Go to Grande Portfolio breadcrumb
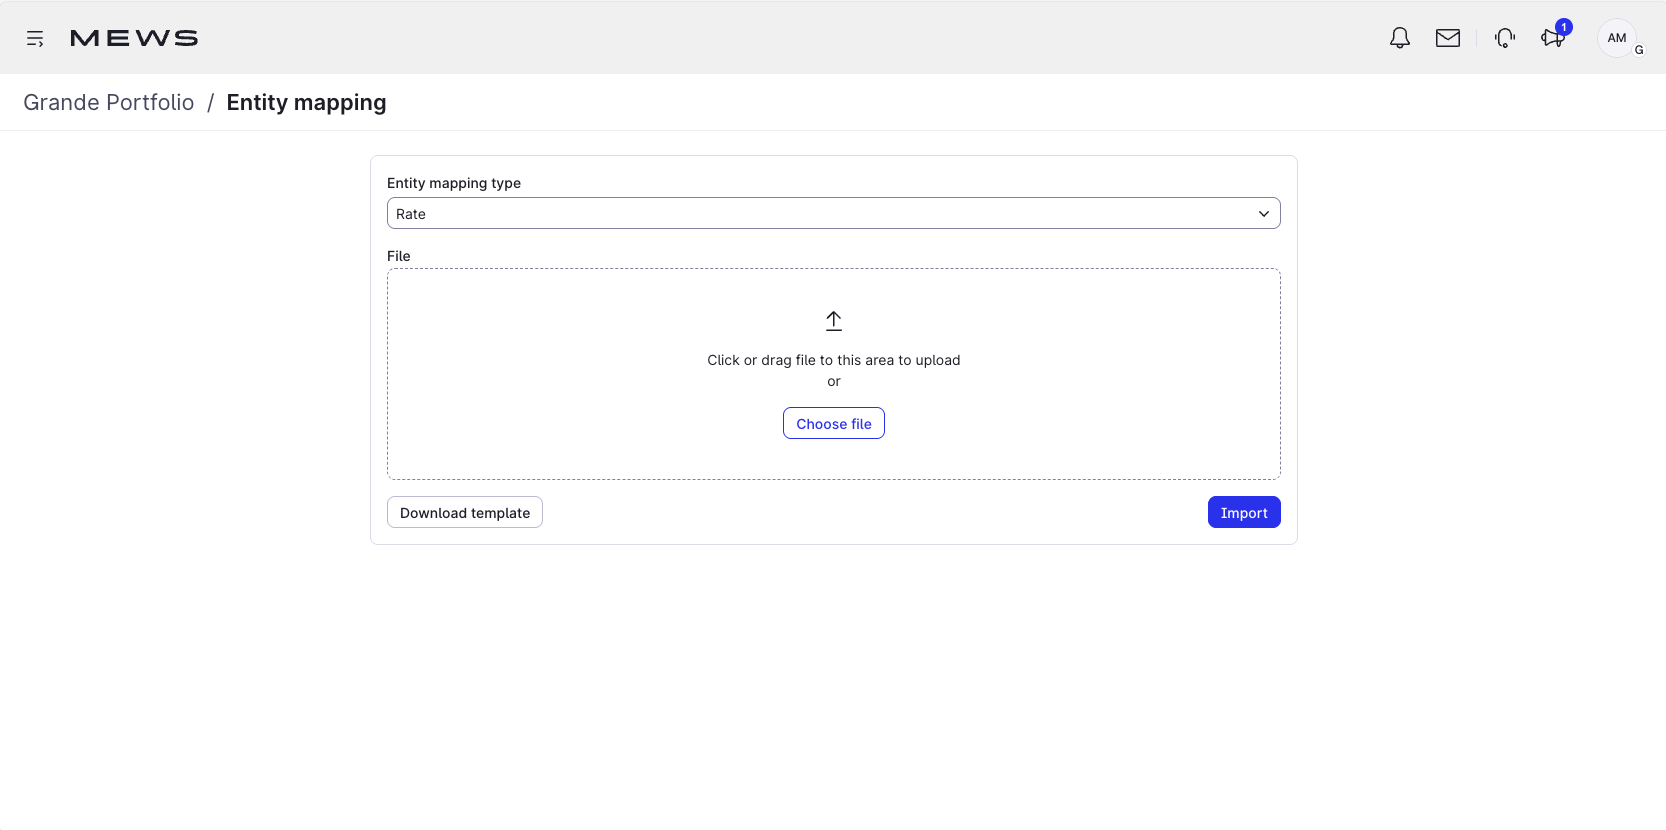 click(x=109, y=103)
